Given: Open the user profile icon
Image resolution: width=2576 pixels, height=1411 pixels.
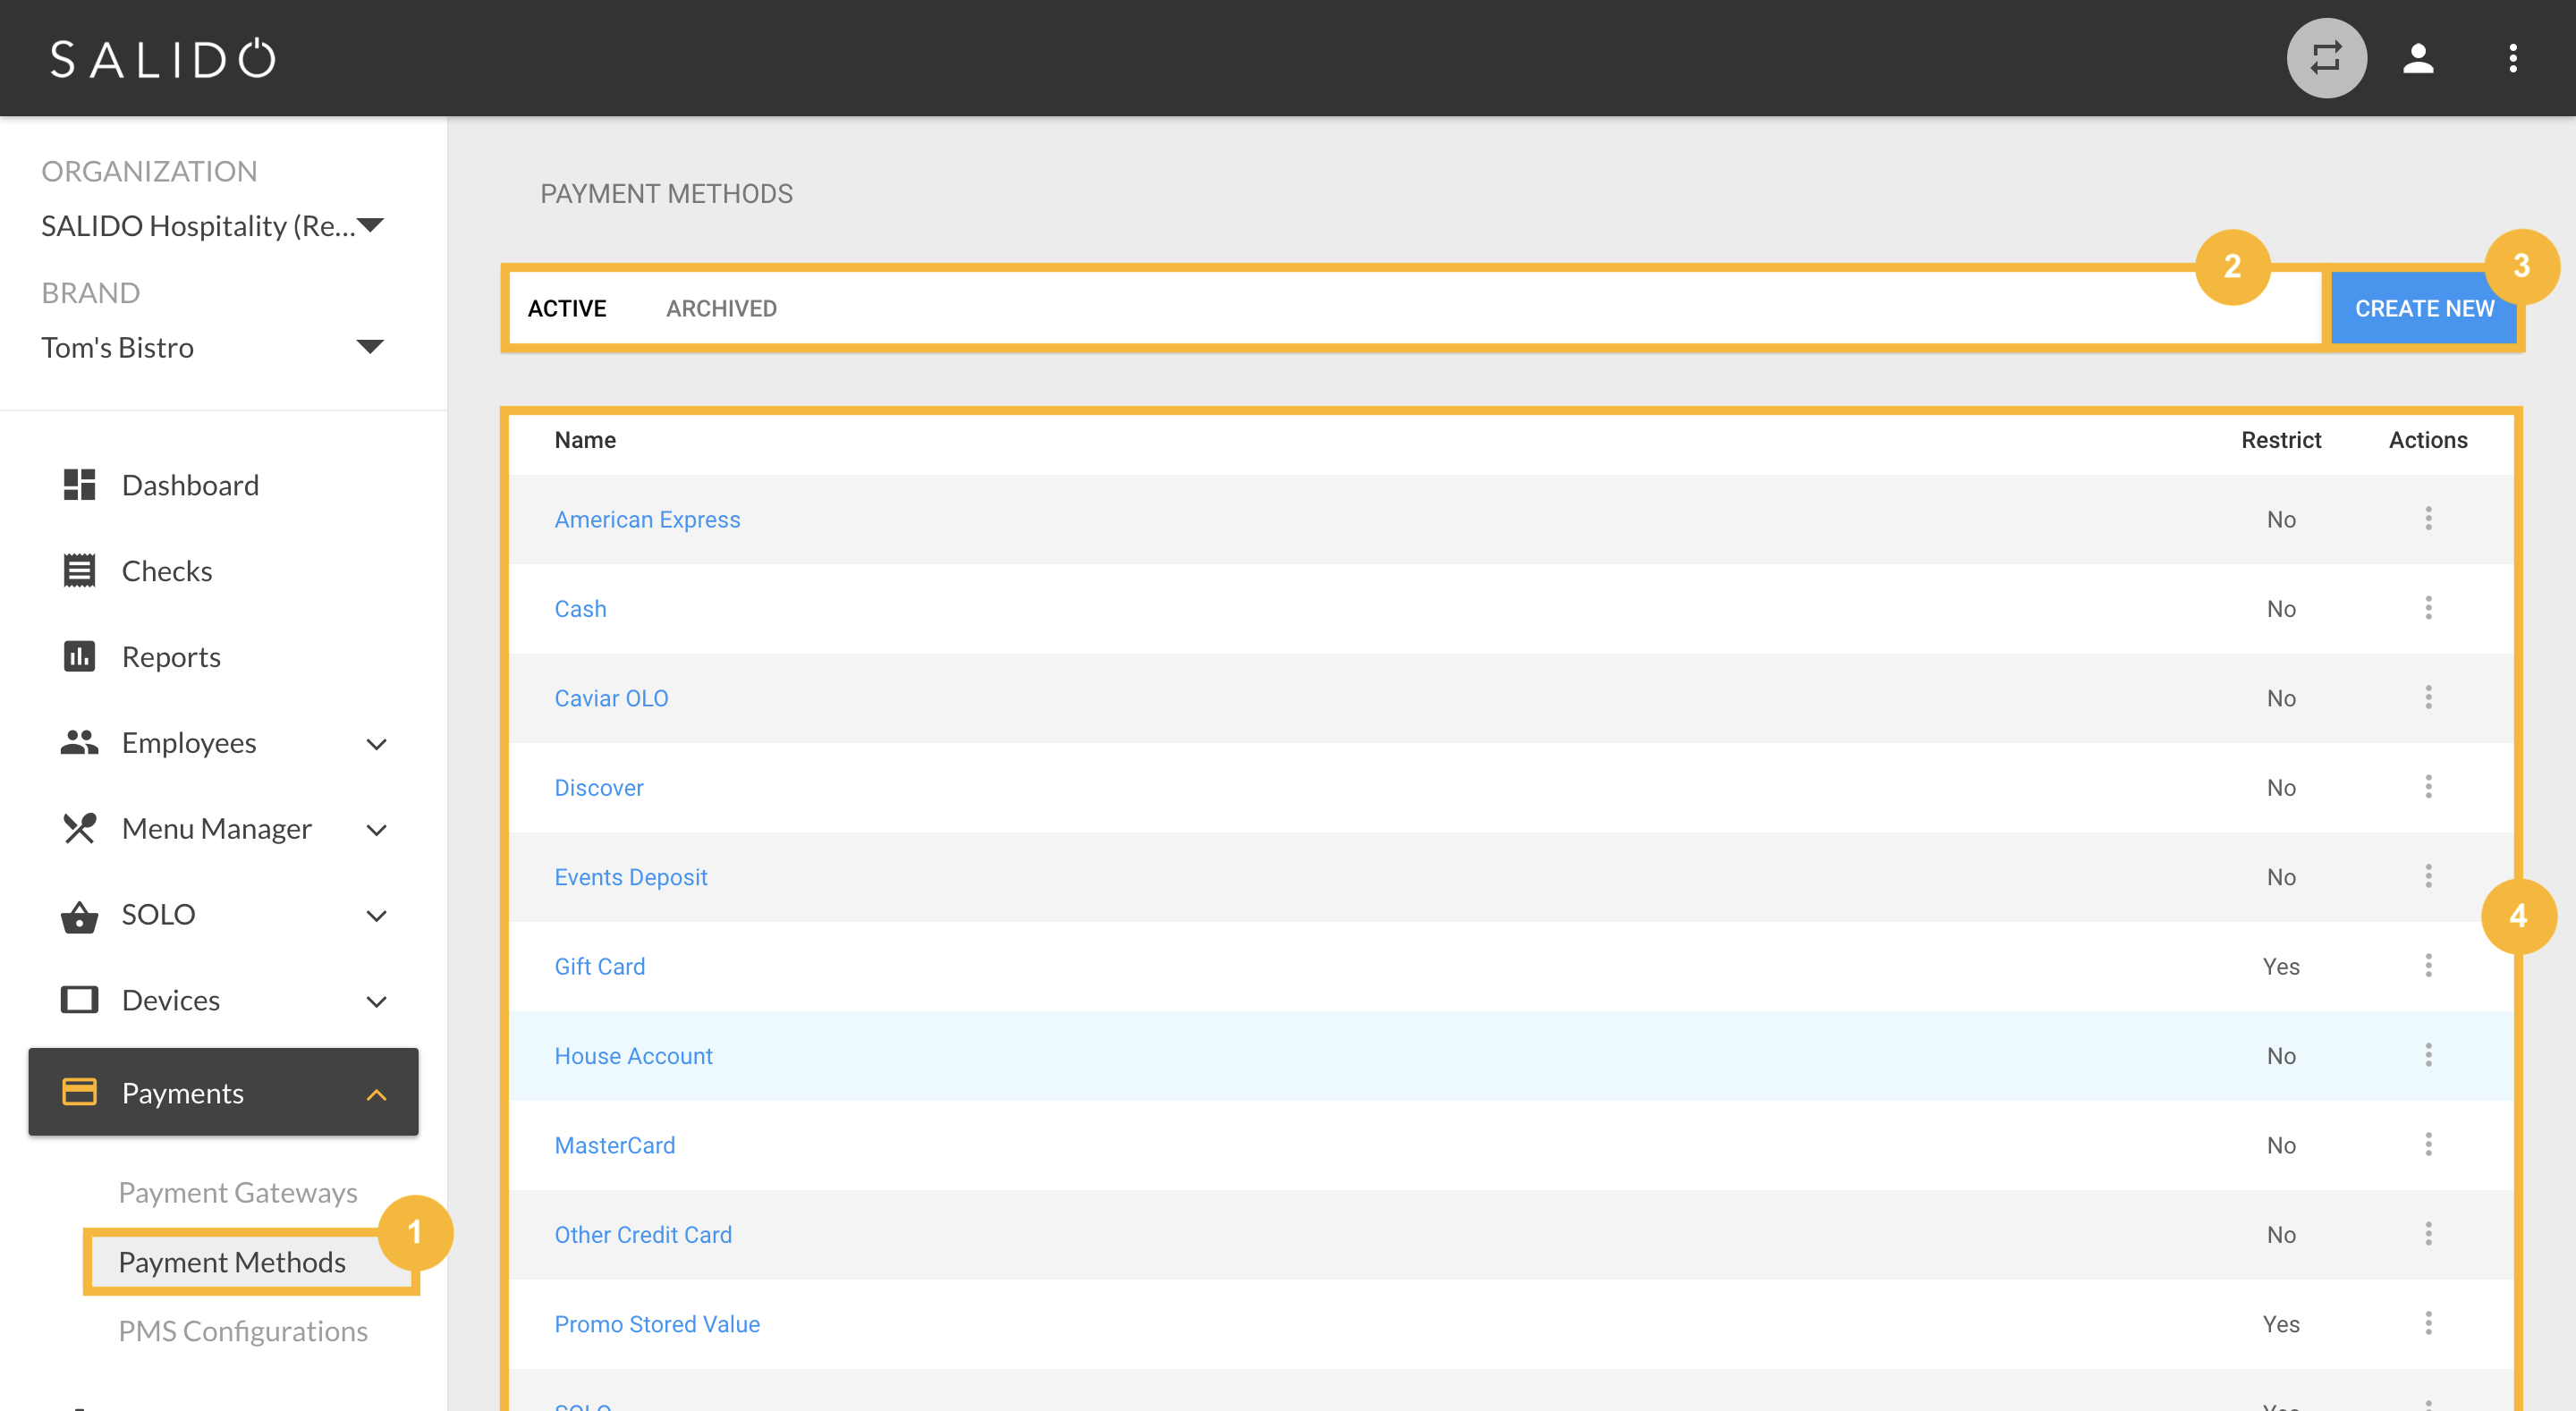Looking at the screenshot, I should 2418,58.
